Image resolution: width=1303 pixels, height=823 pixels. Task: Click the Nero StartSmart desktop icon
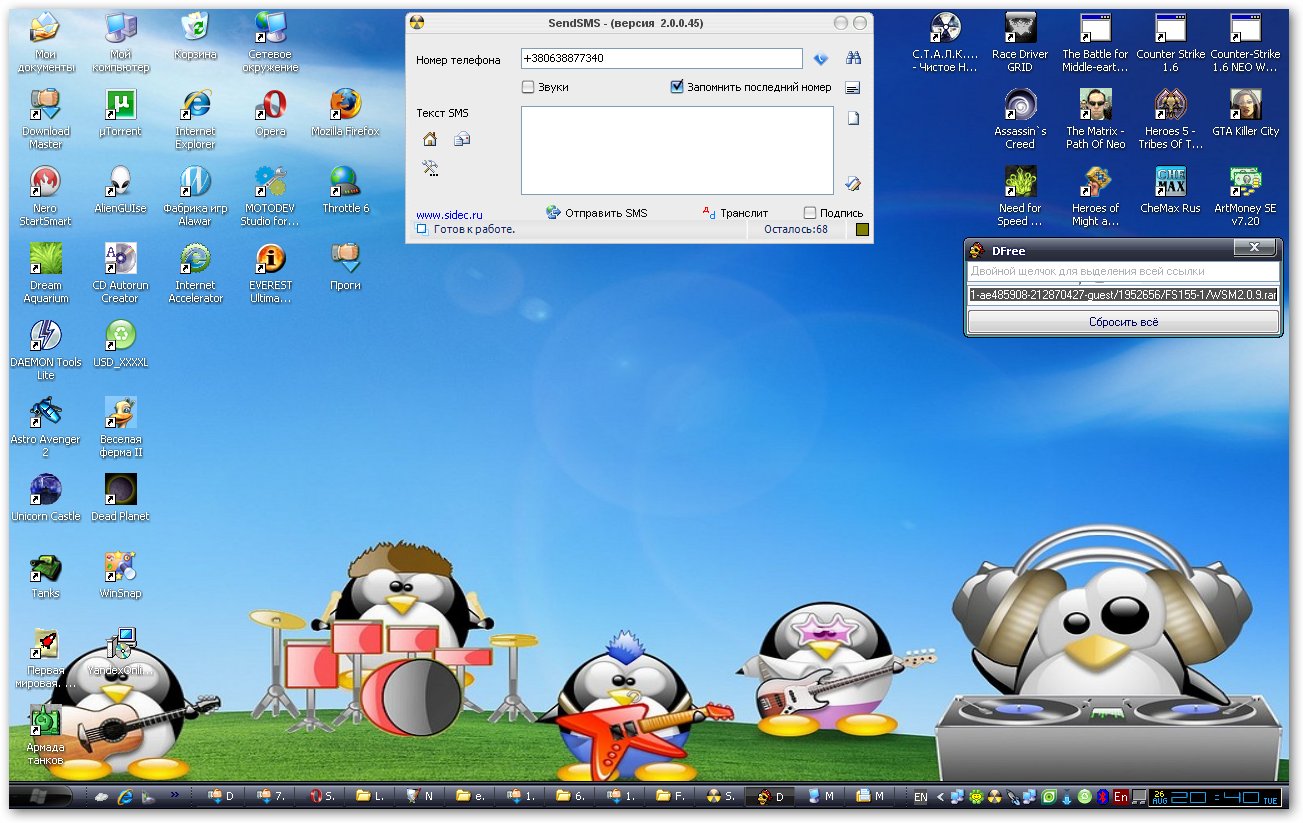pos(45,196)
